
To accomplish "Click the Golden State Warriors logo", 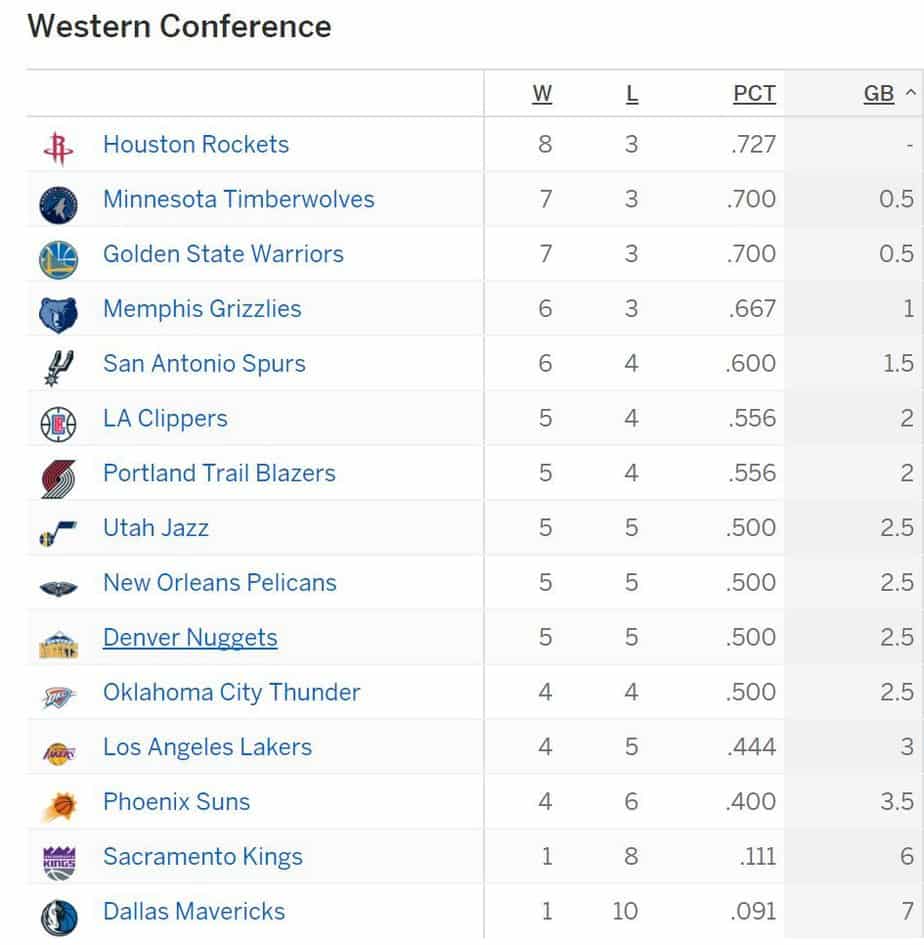I will tap(58, 260).
